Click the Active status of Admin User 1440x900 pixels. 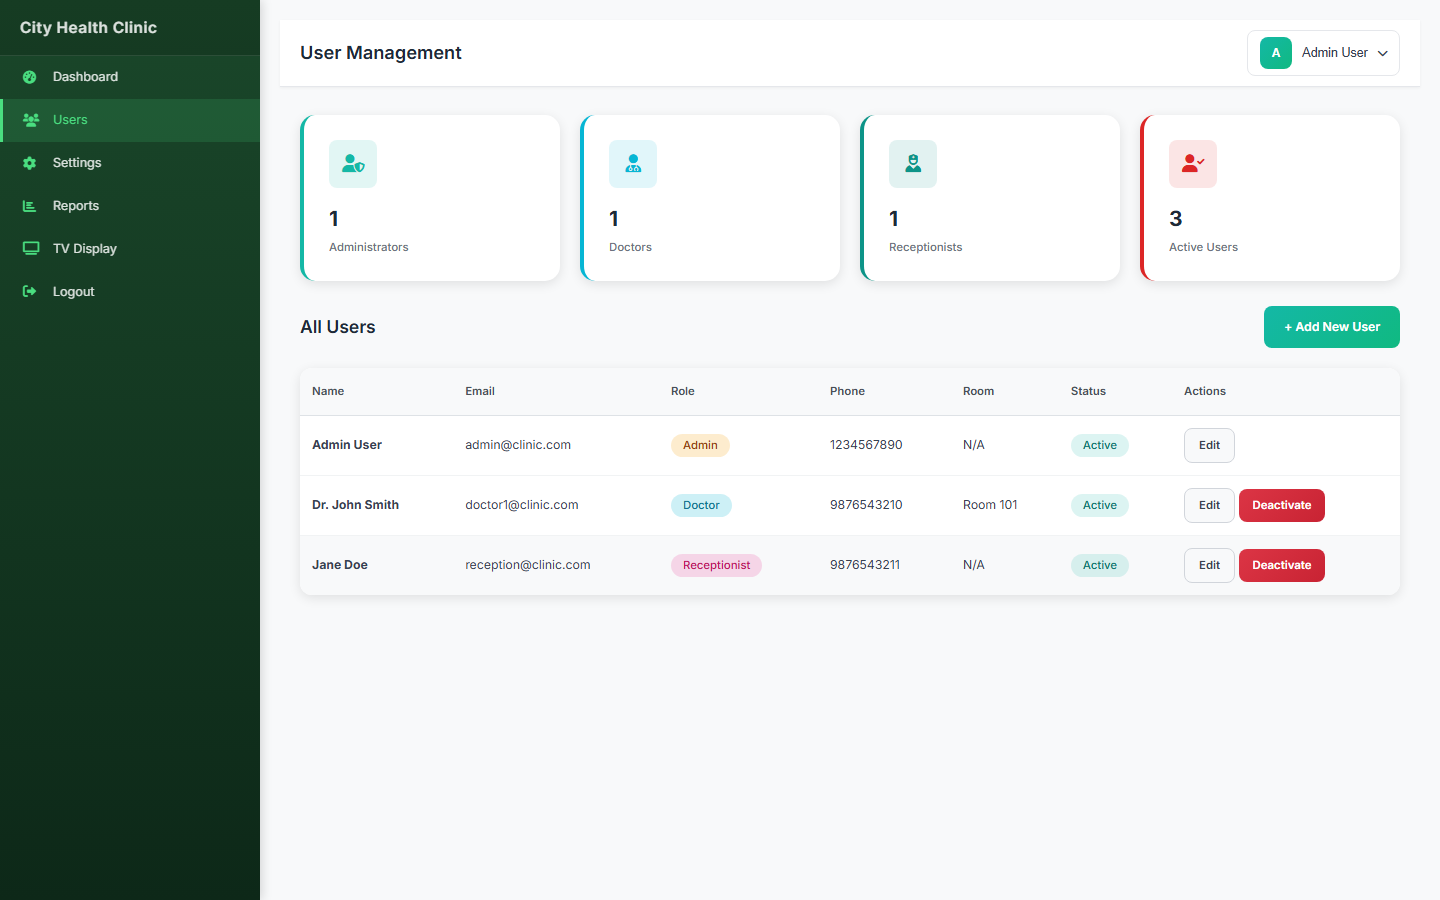pyautogui.click(x=1100, y=445)
